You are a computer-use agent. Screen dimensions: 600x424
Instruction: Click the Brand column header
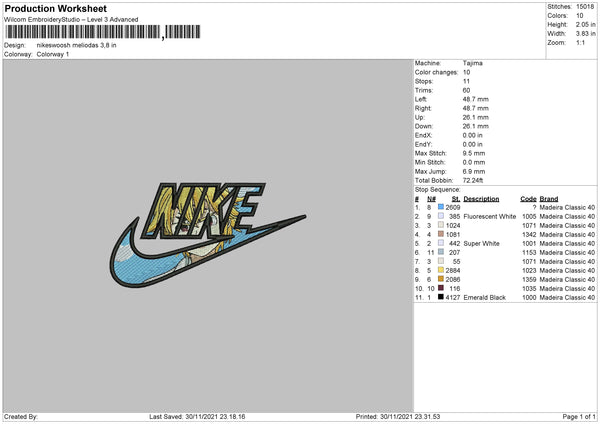[x=549, y=199]
